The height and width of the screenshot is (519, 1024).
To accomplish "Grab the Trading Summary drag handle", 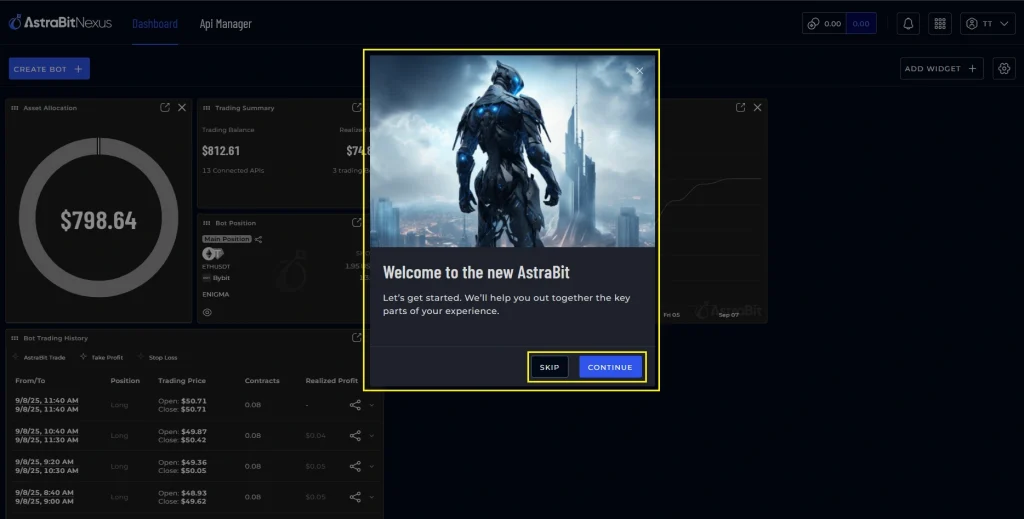I will [206, 108].
